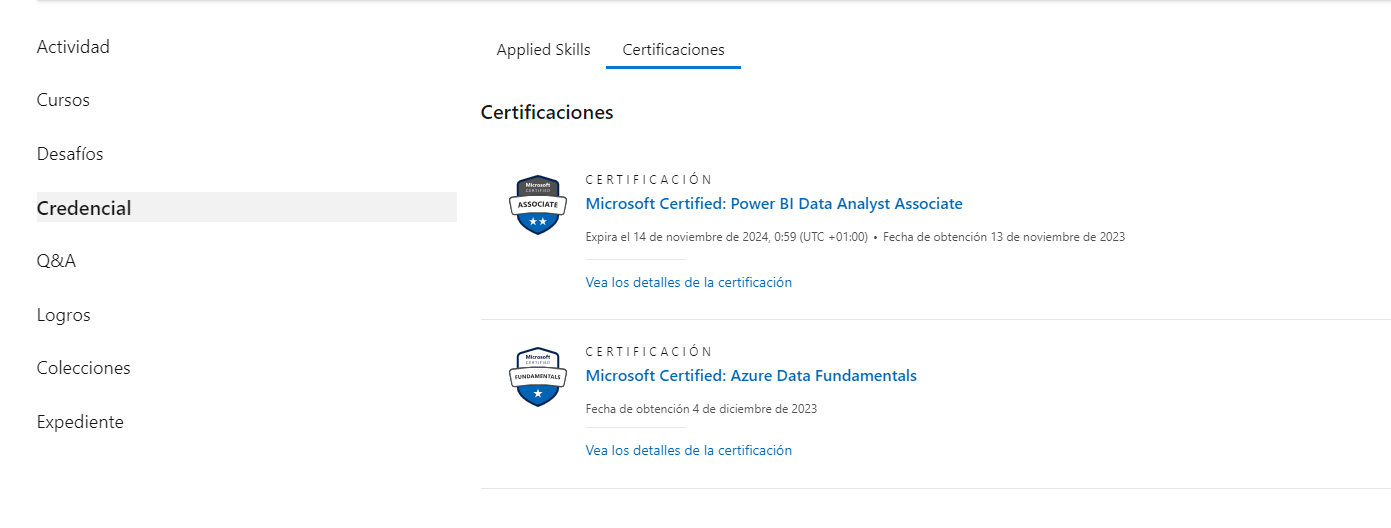Click CERTIFICACIÓN label above Power BI title
The image size is (1391, 528).
649,180
